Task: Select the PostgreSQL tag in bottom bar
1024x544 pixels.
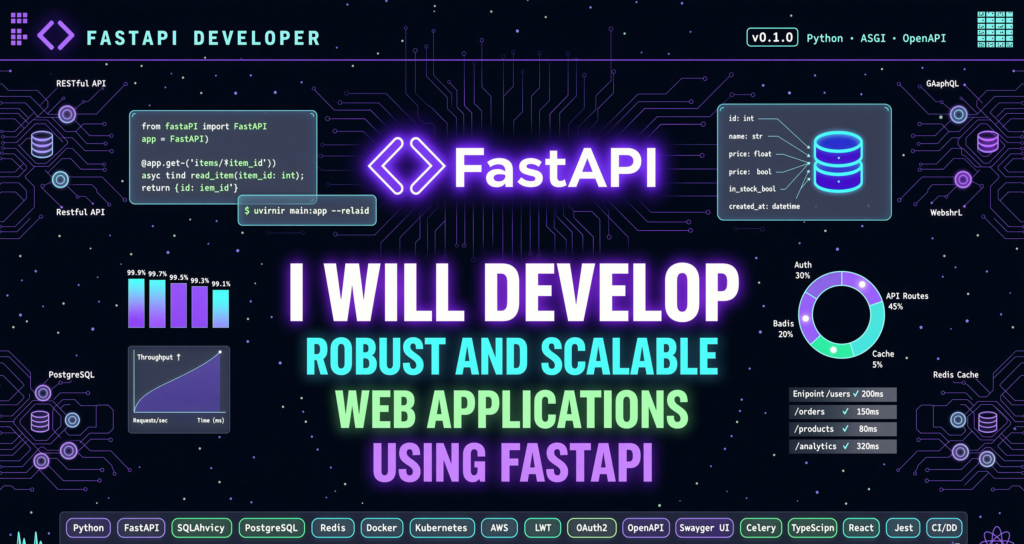Action: (272, 528)
